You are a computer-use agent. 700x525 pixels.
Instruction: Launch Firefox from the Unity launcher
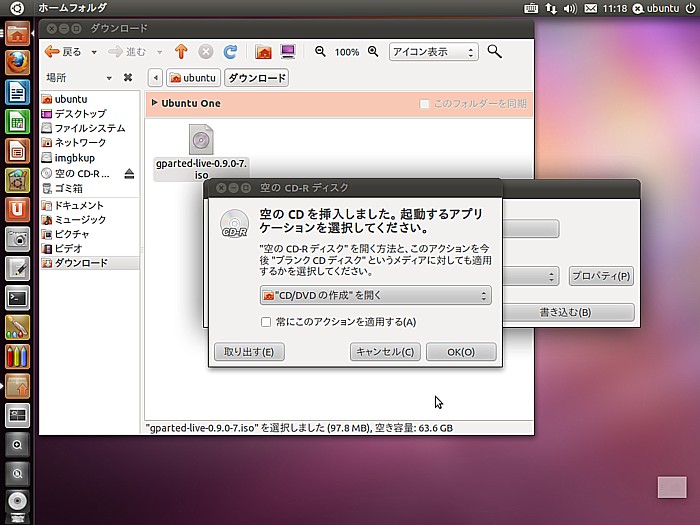17,63
